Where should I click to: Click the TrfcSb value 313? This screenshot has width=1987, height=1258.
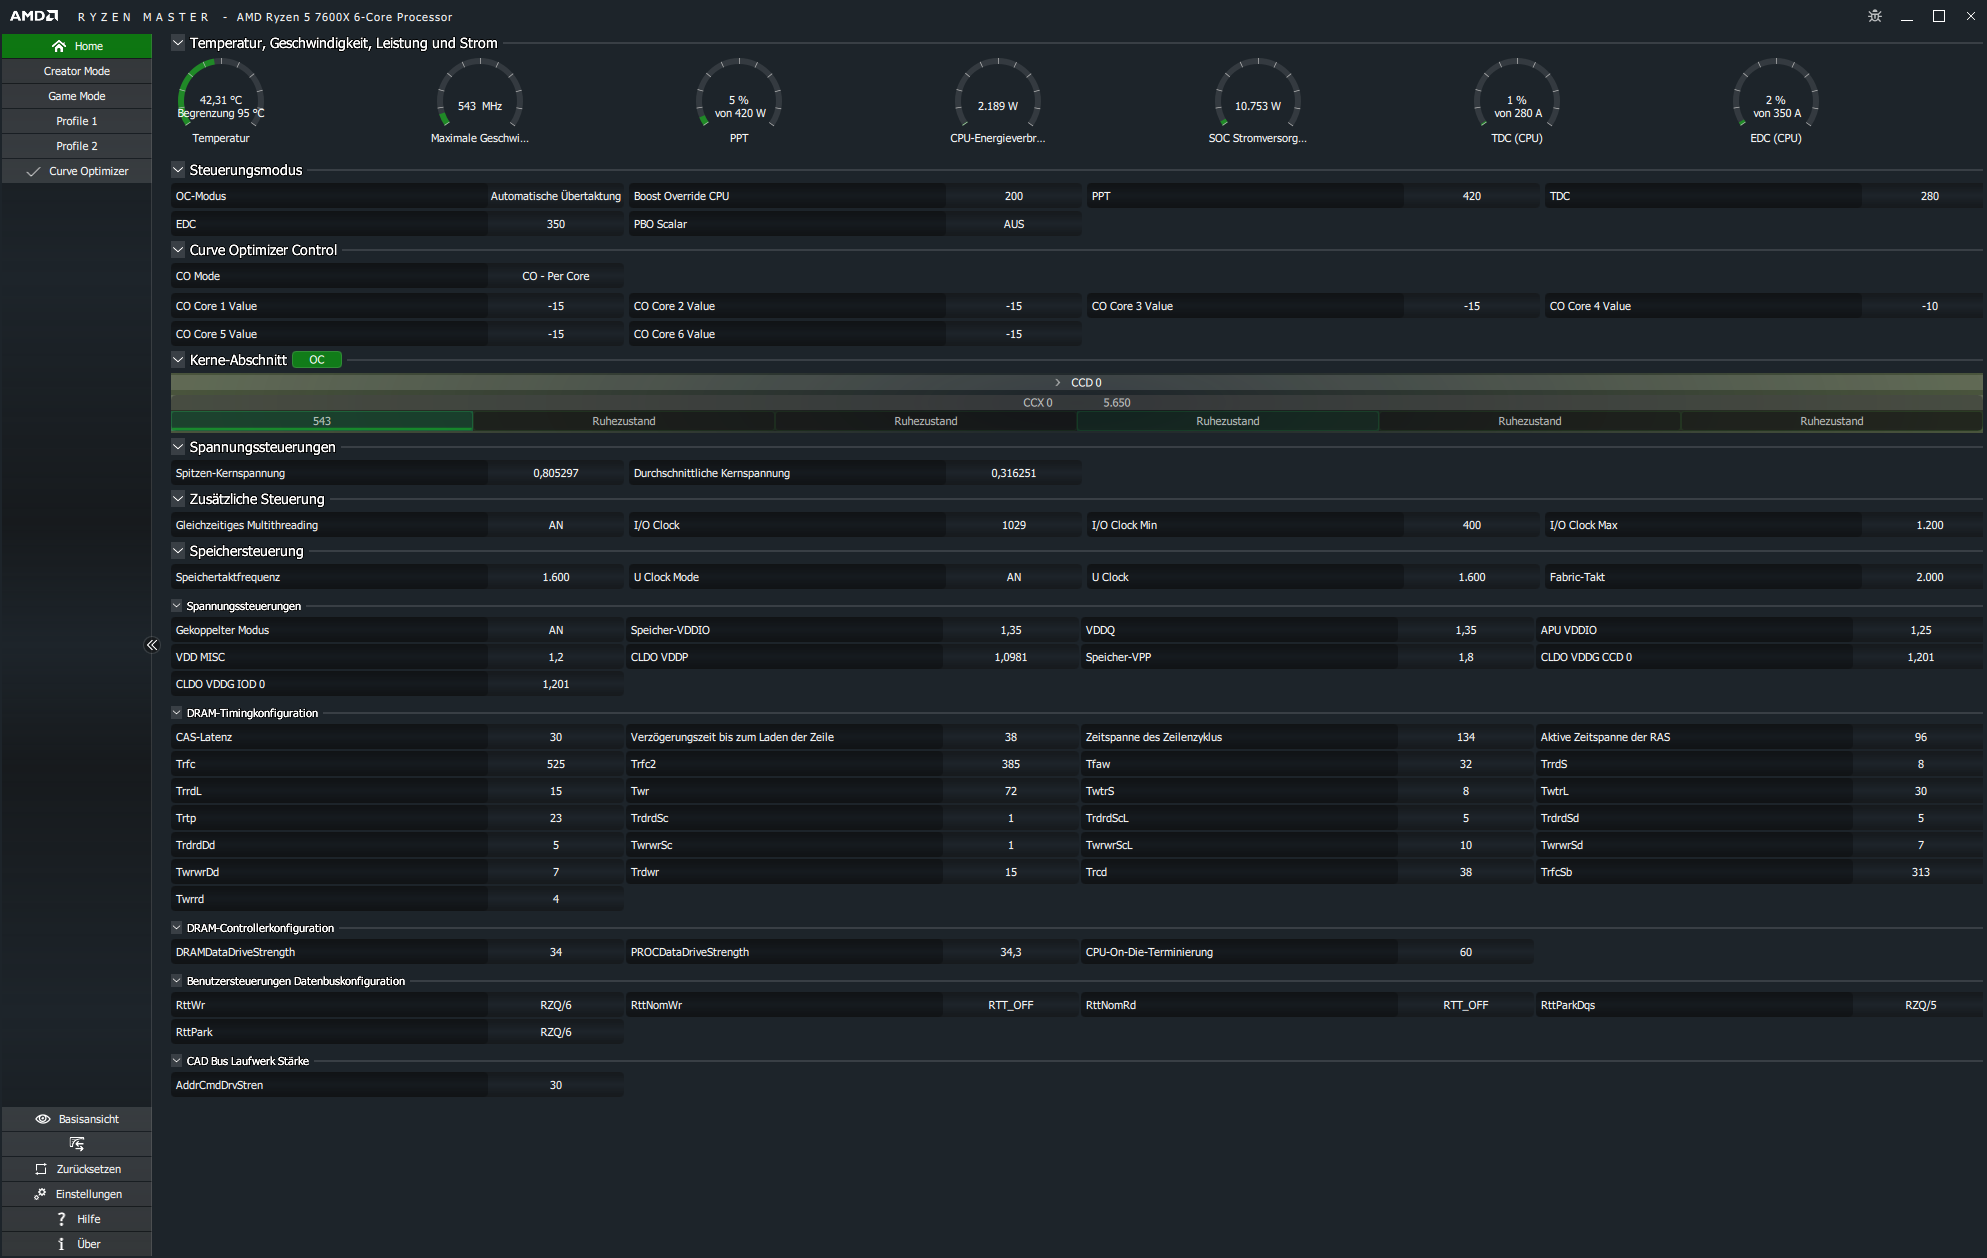point(1920,872)
